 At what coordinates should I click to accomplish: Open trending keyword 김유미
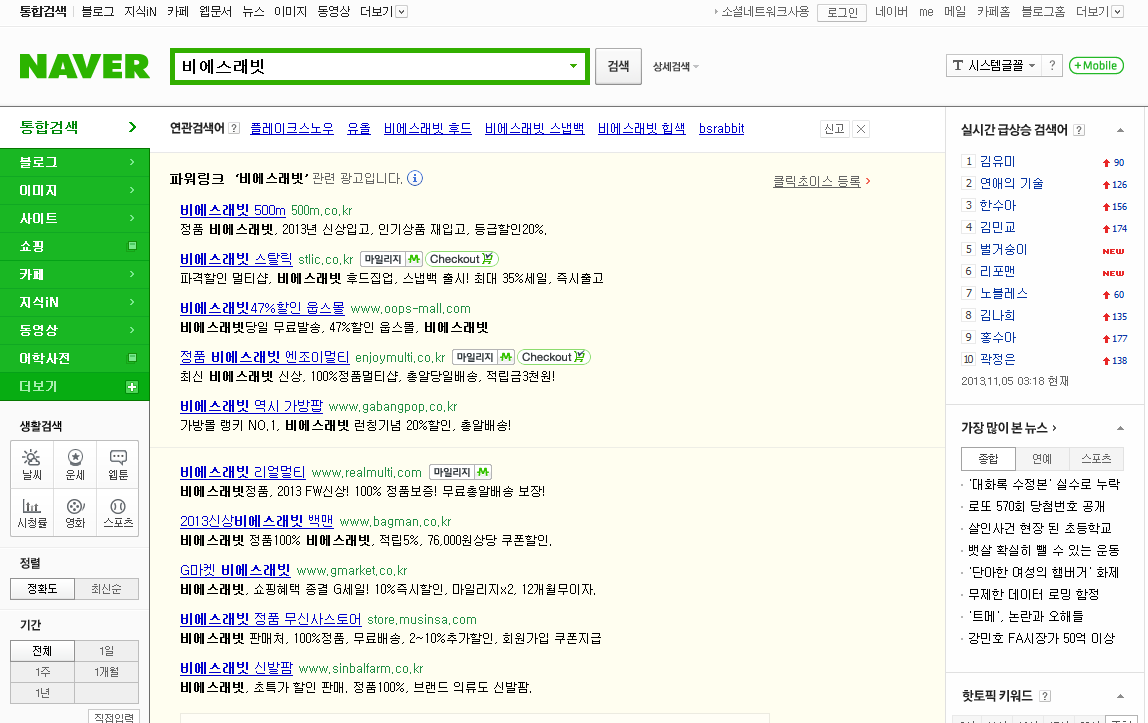pos(997,162)
